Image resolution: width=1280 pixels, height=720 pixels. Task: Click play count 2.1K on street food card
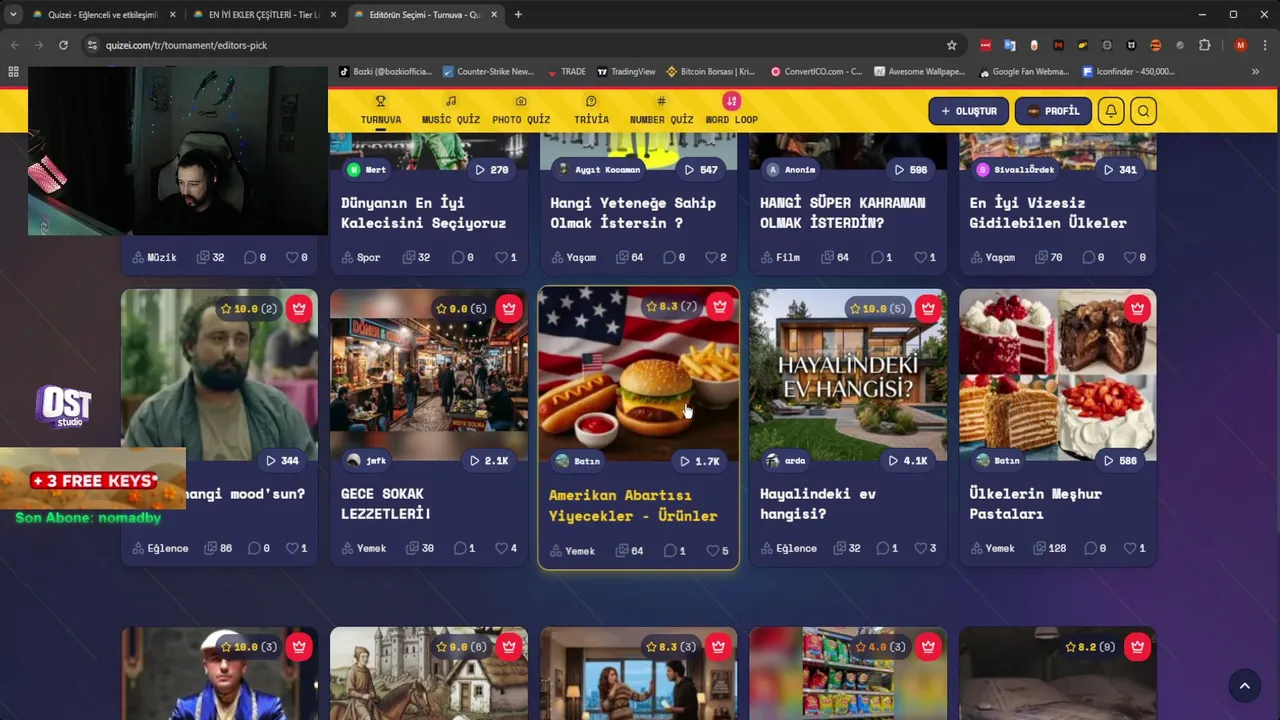pos(489,460)
